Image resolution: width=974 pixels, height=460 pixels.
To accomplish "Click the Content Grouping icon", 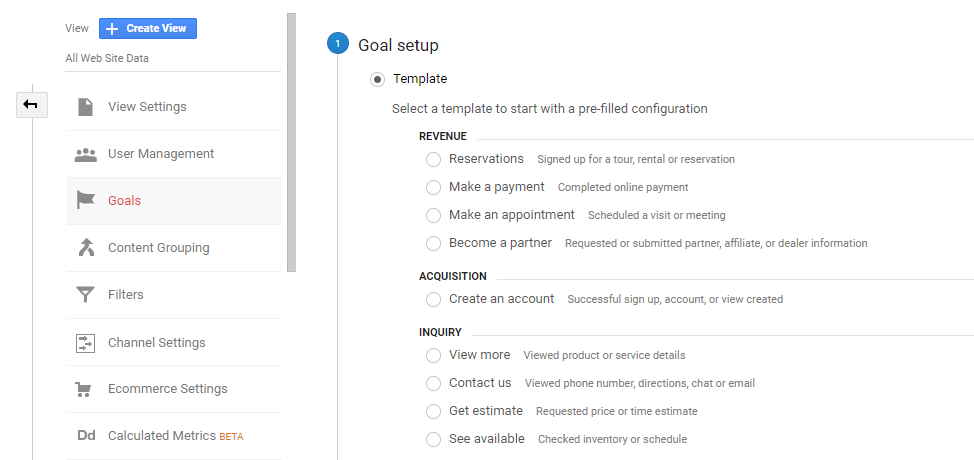I will pos(86,248).
